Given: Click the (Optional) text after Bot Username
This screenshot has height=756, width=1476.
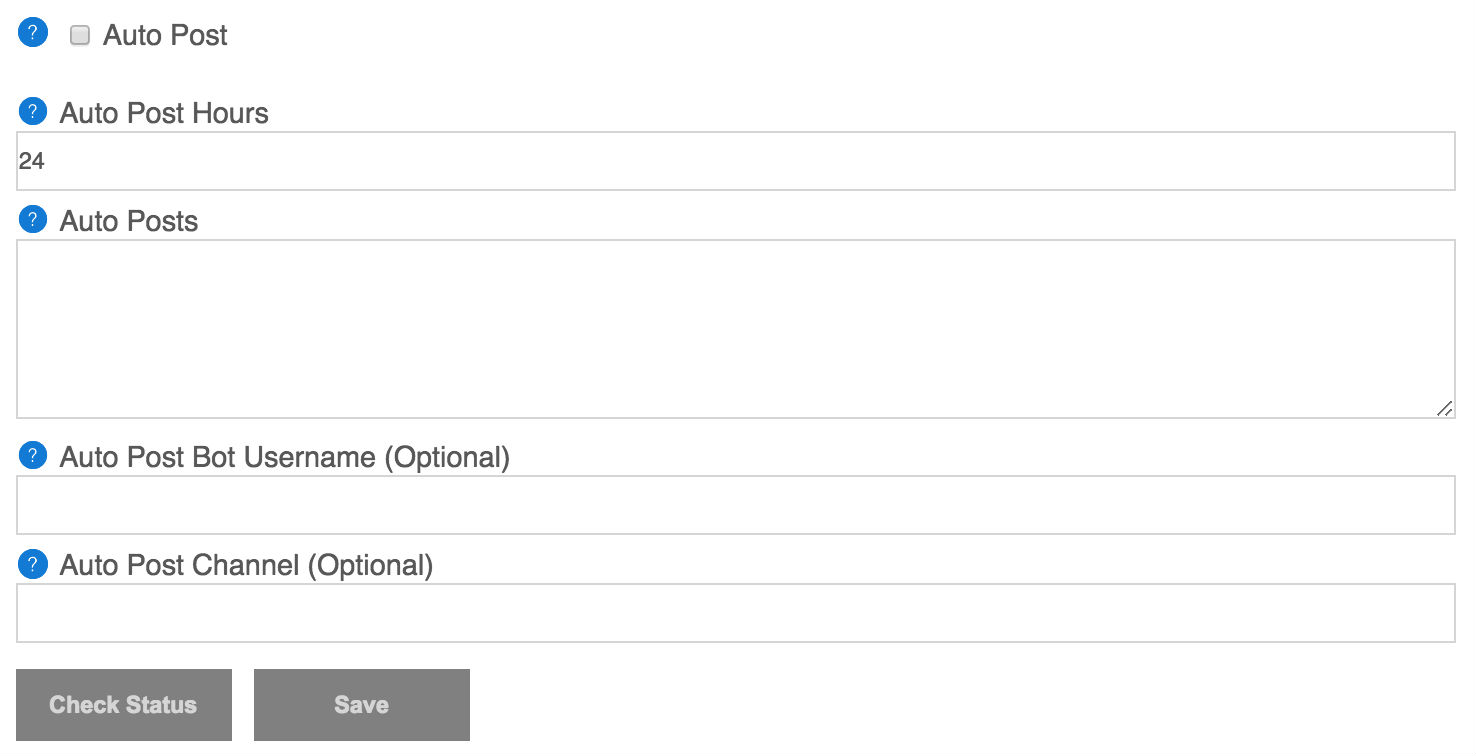Looking at the screenshot, I should (447, 457).
